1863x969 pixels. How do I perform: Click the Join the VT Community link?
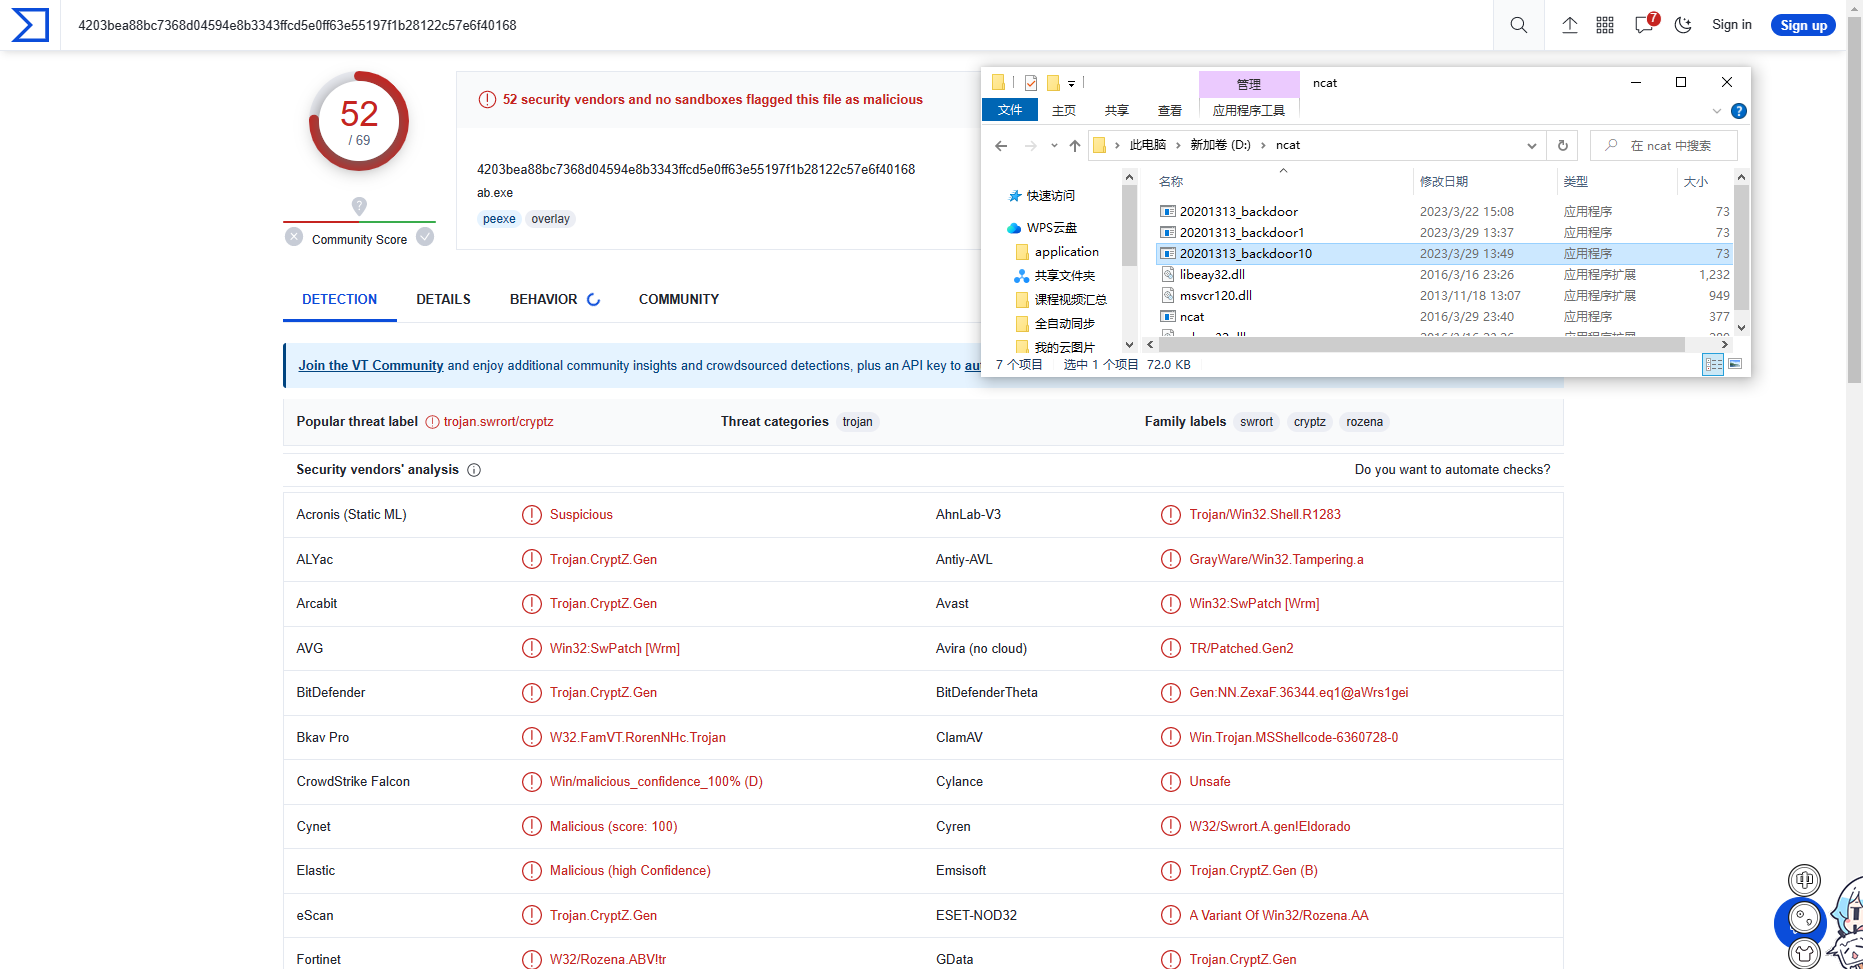click(371, 366)
